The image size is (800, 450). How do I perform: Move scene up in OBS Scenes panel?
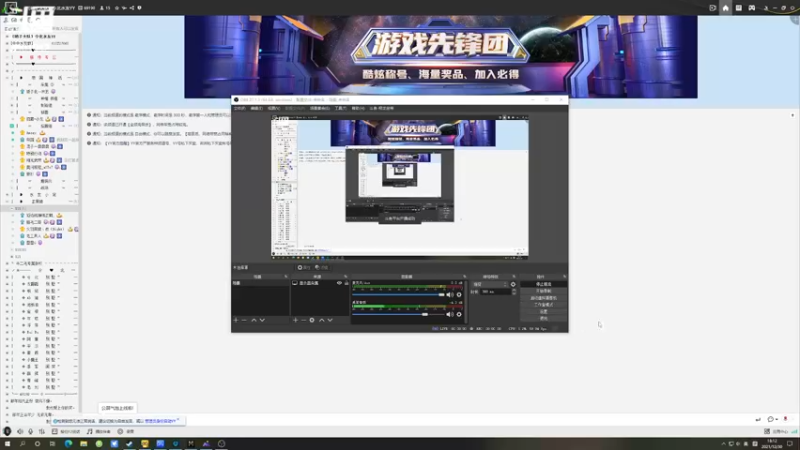click(x=254, y=320)
